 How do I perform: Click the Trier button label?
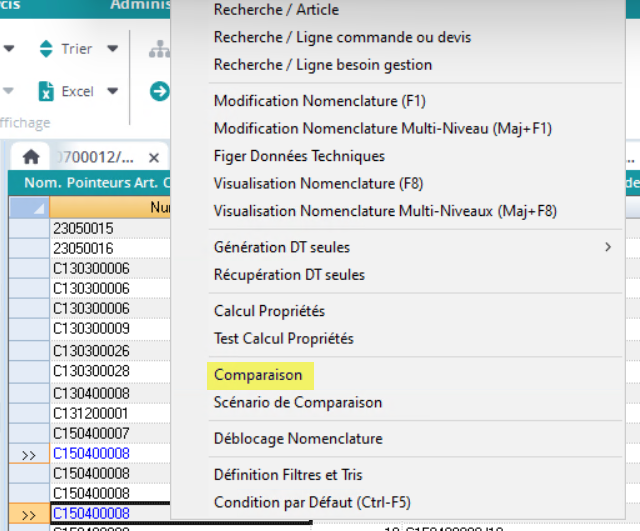click(x=77, y=49)
